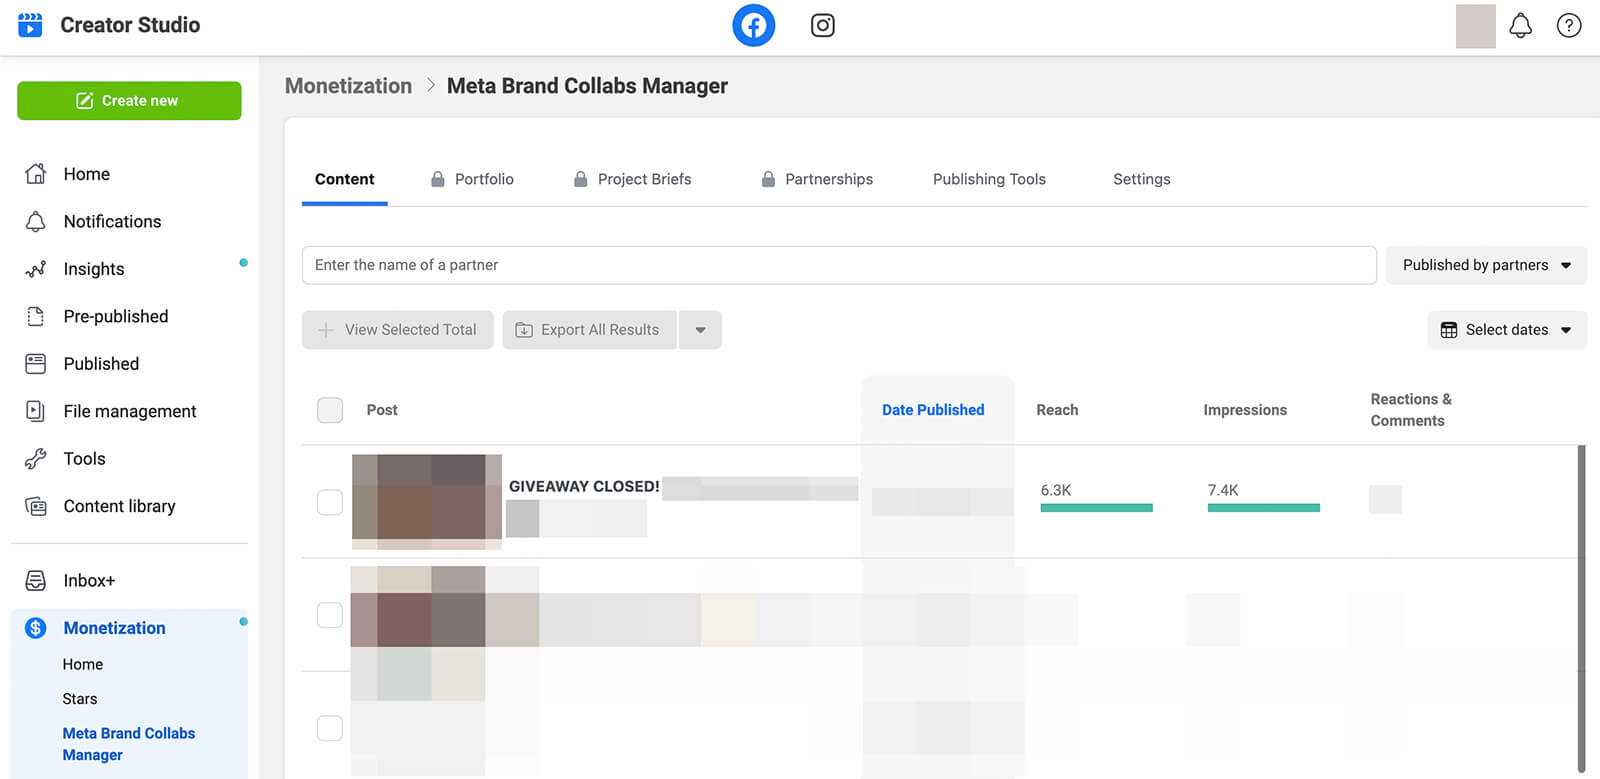Screen dimensions: 1600x779
Task: Open the GIVEAWAY CLOSED! post thumbnail
Action: pyautogui.click(x=427, y=502)
